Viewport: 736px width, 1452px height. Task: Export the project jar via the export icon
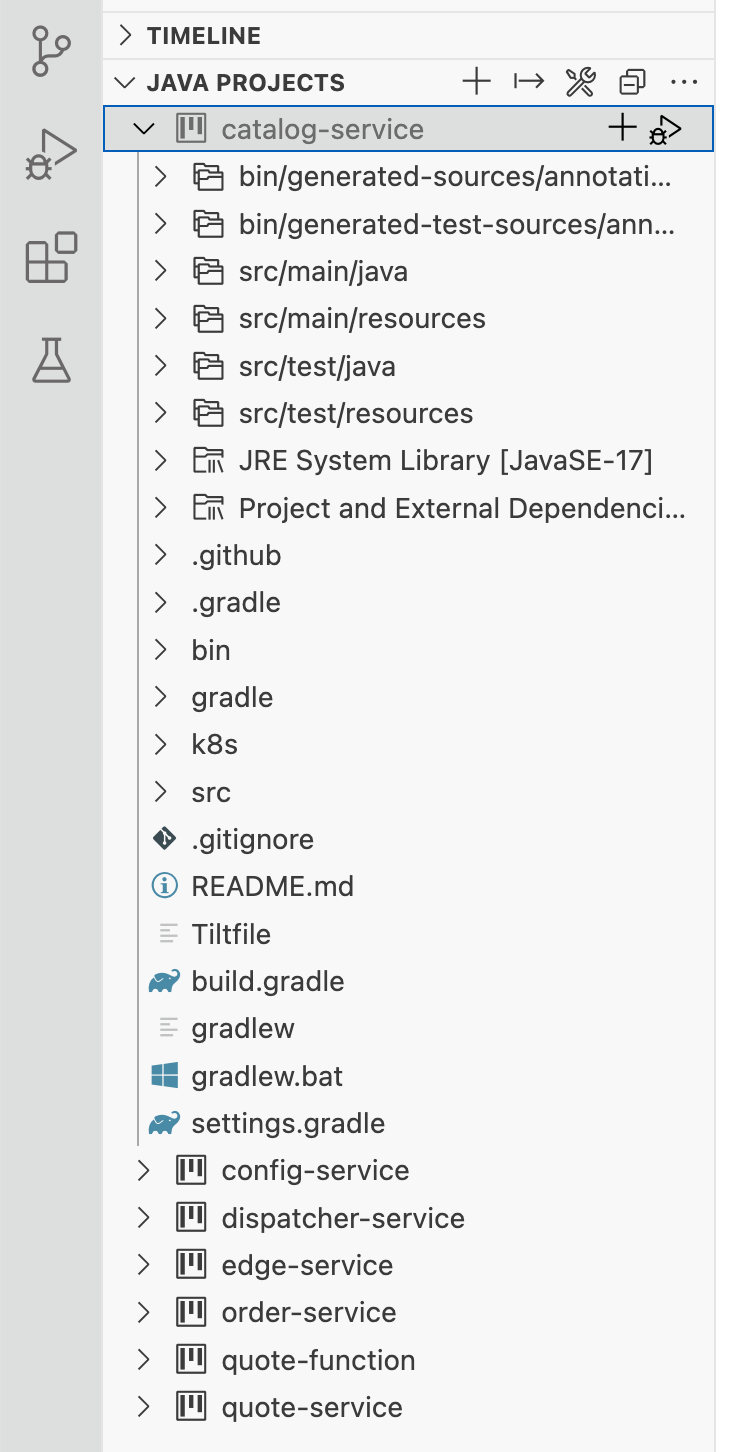pos(528,82)
